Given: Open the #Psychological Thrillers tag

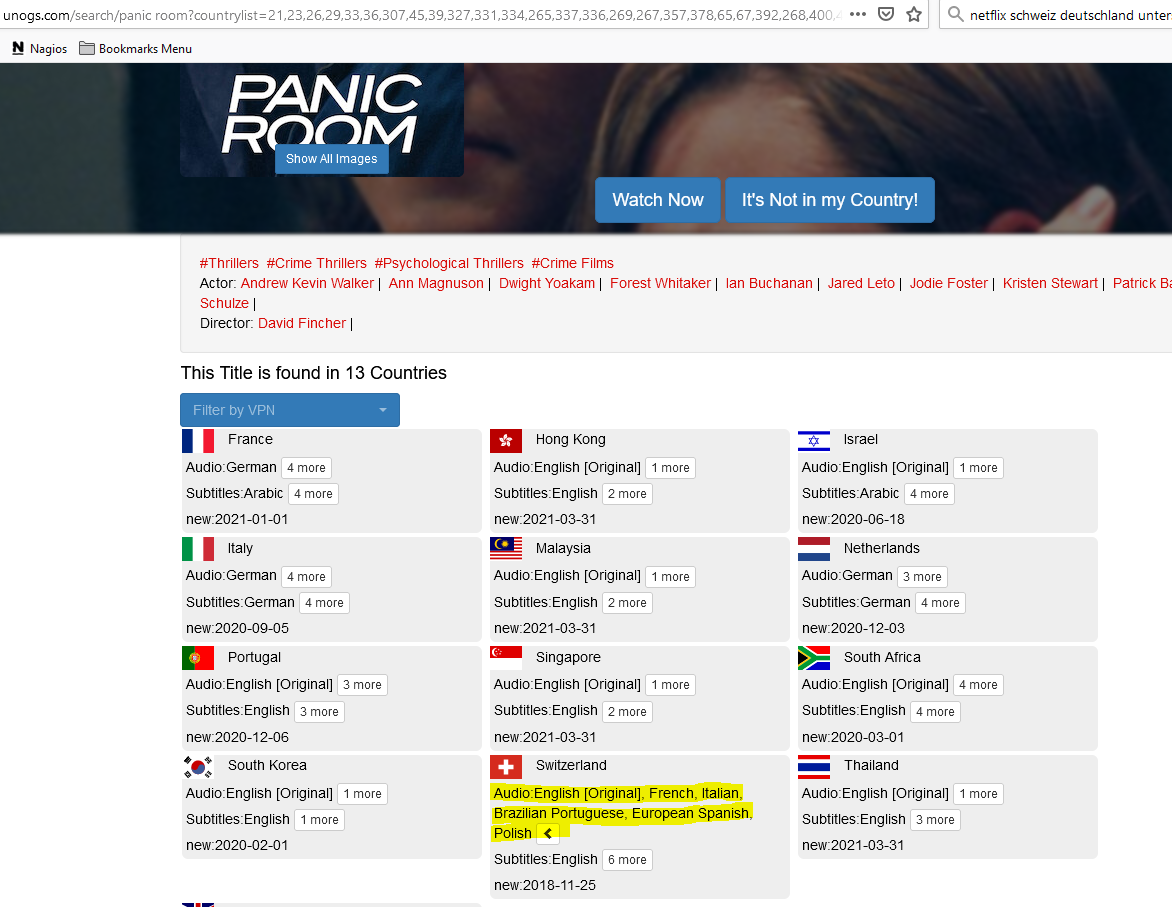Looking at the screenshot, I should (449, 263).
